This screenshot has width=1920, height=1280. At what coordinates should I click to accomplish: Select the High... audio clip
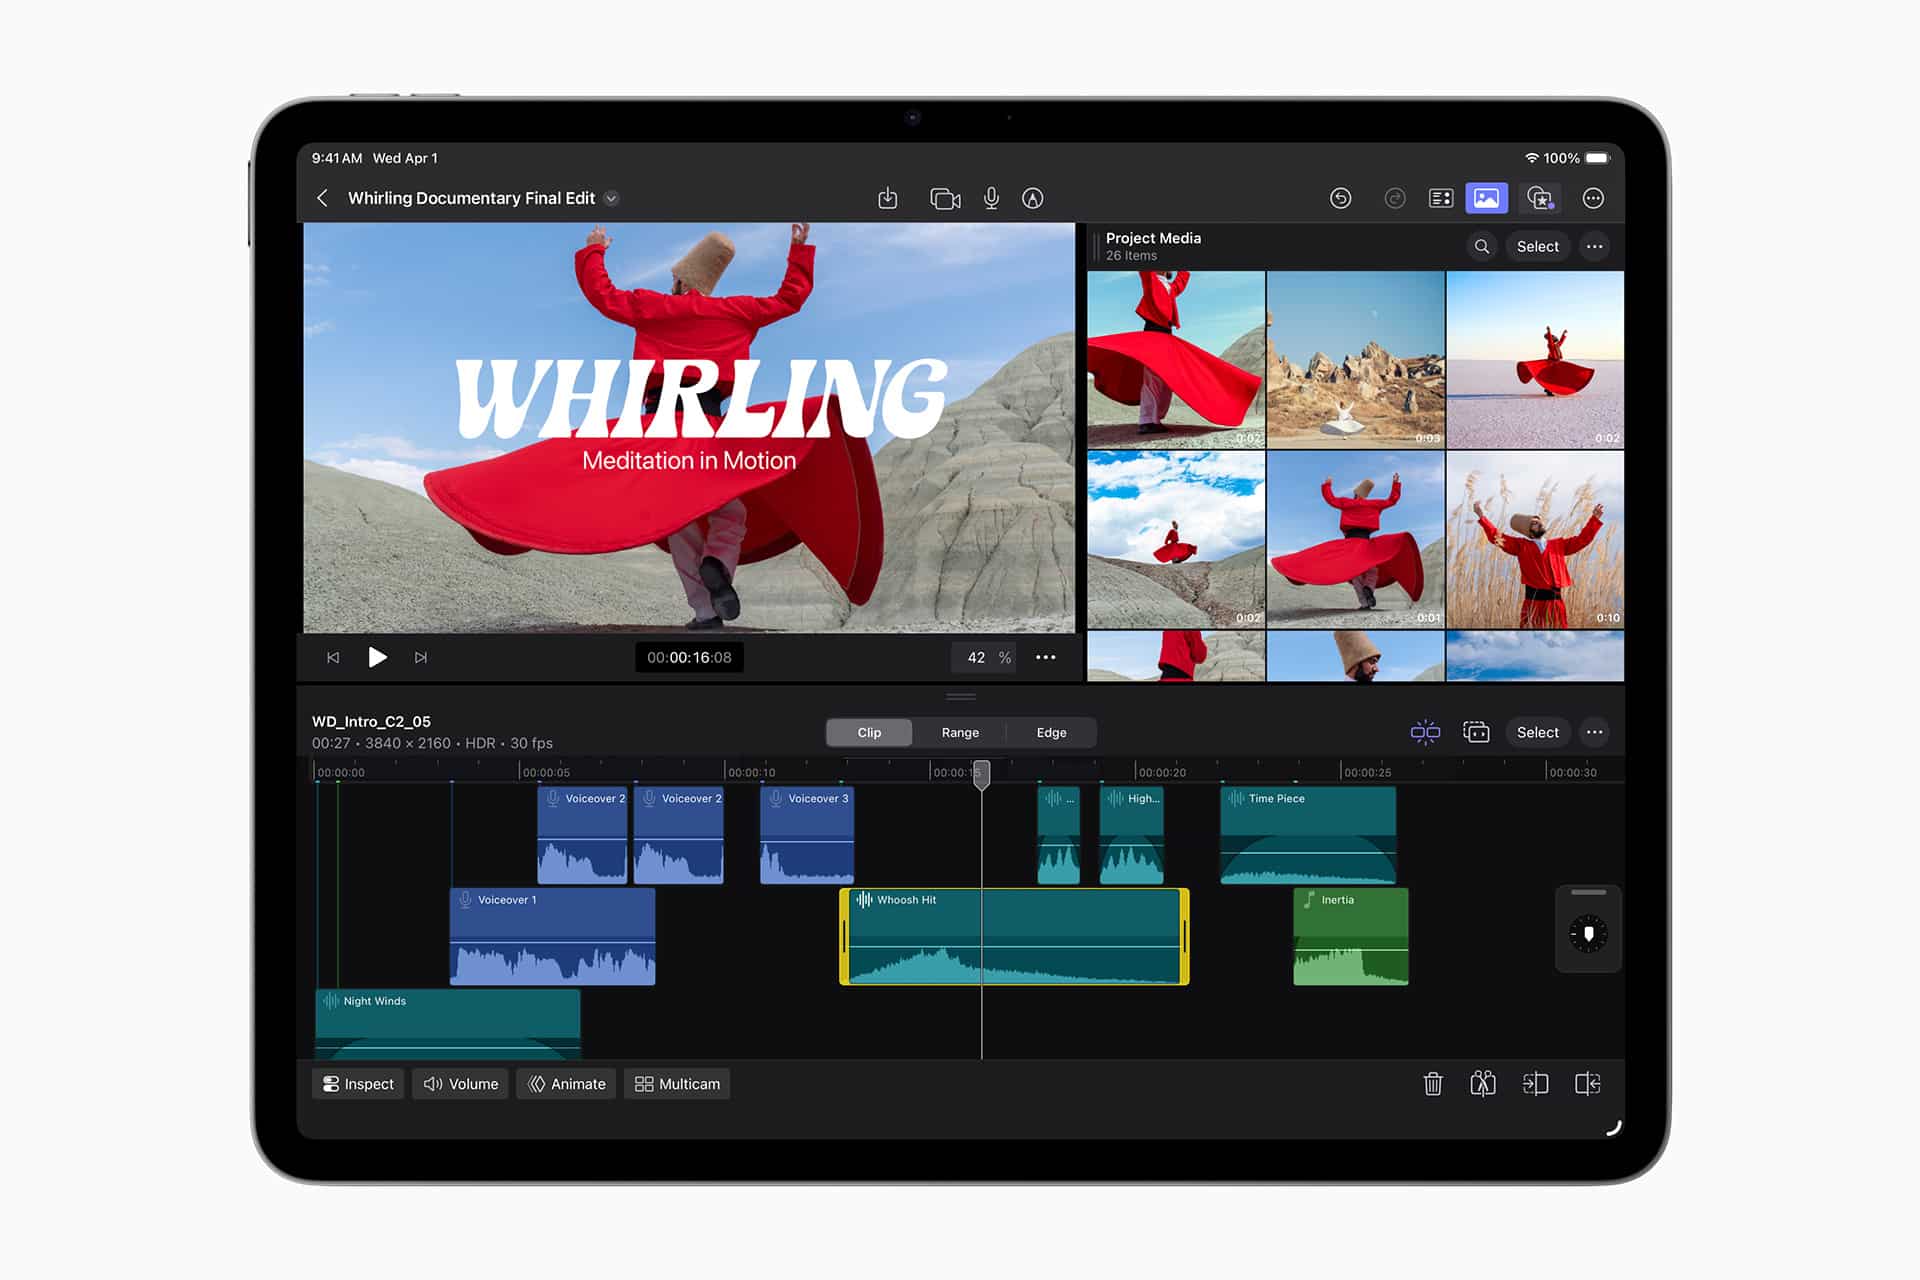click(1131, 835)
